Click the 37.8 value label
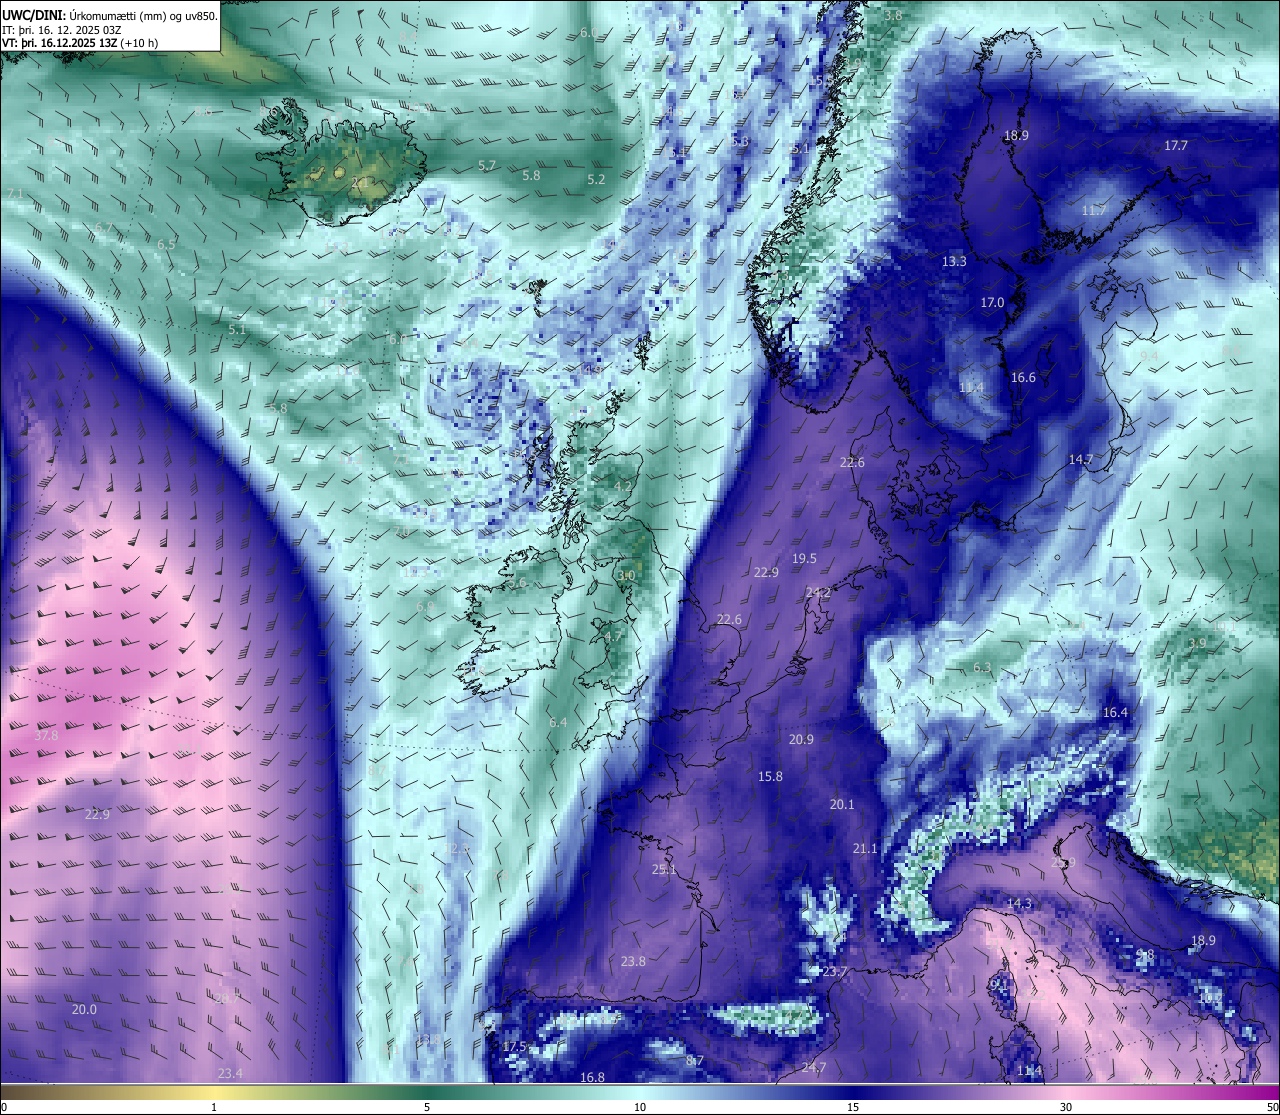Image resolution: width=1280 pixels, height=1115 pixels. [46, 735]
